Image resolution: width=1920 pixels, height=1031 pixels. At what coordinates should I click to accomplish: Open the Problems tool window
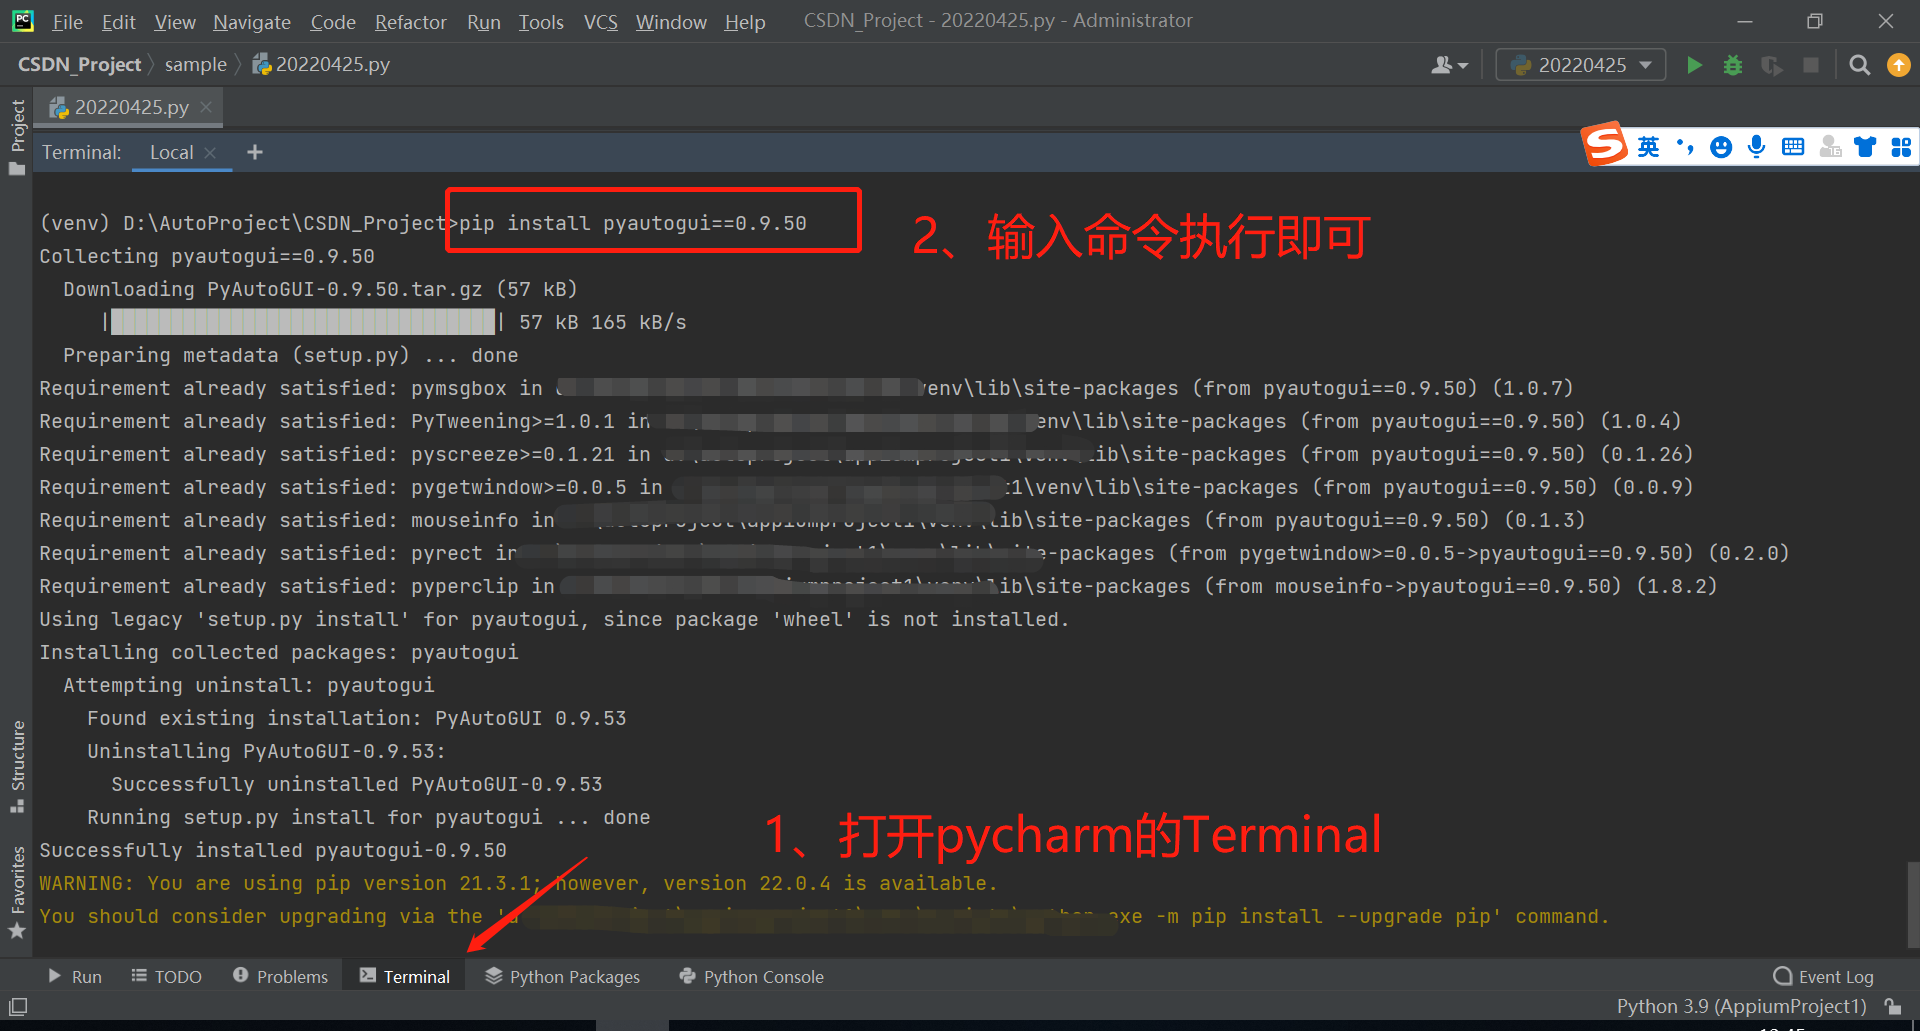coord(280,976)
